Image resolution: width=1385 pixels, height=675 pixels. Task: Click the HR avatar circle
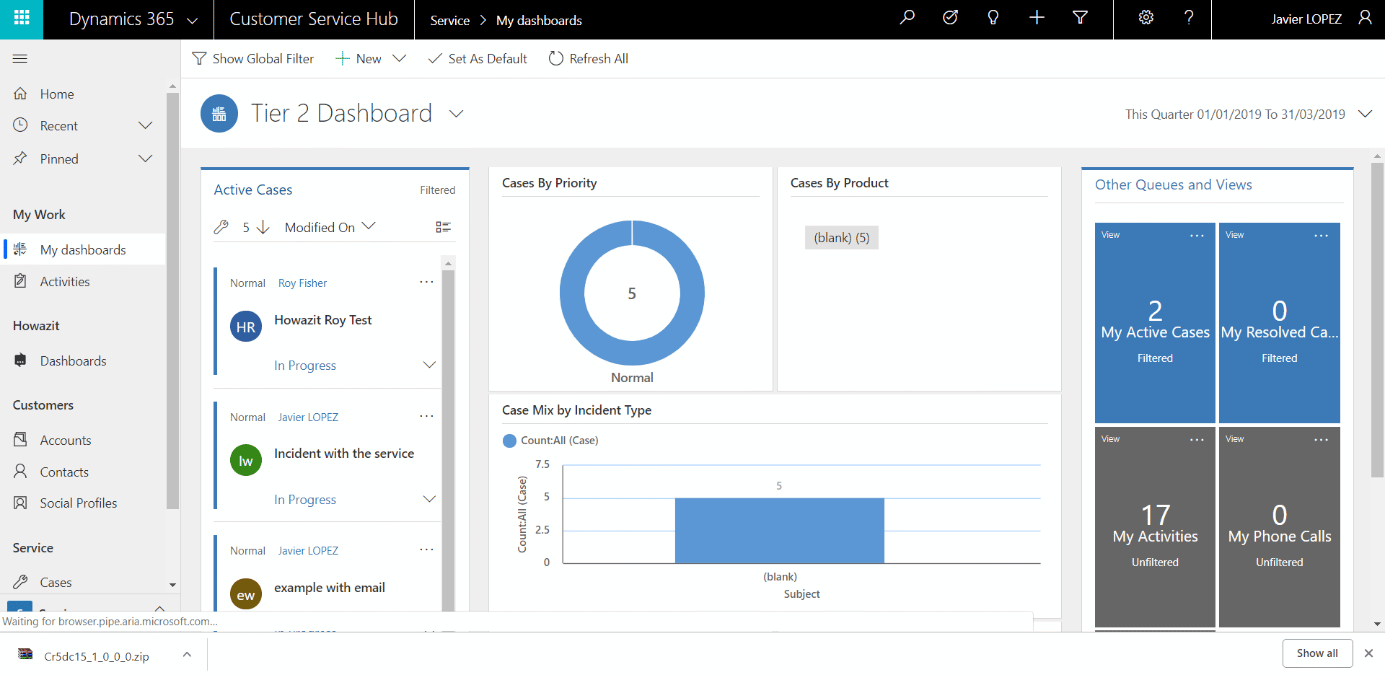[246, 326]
